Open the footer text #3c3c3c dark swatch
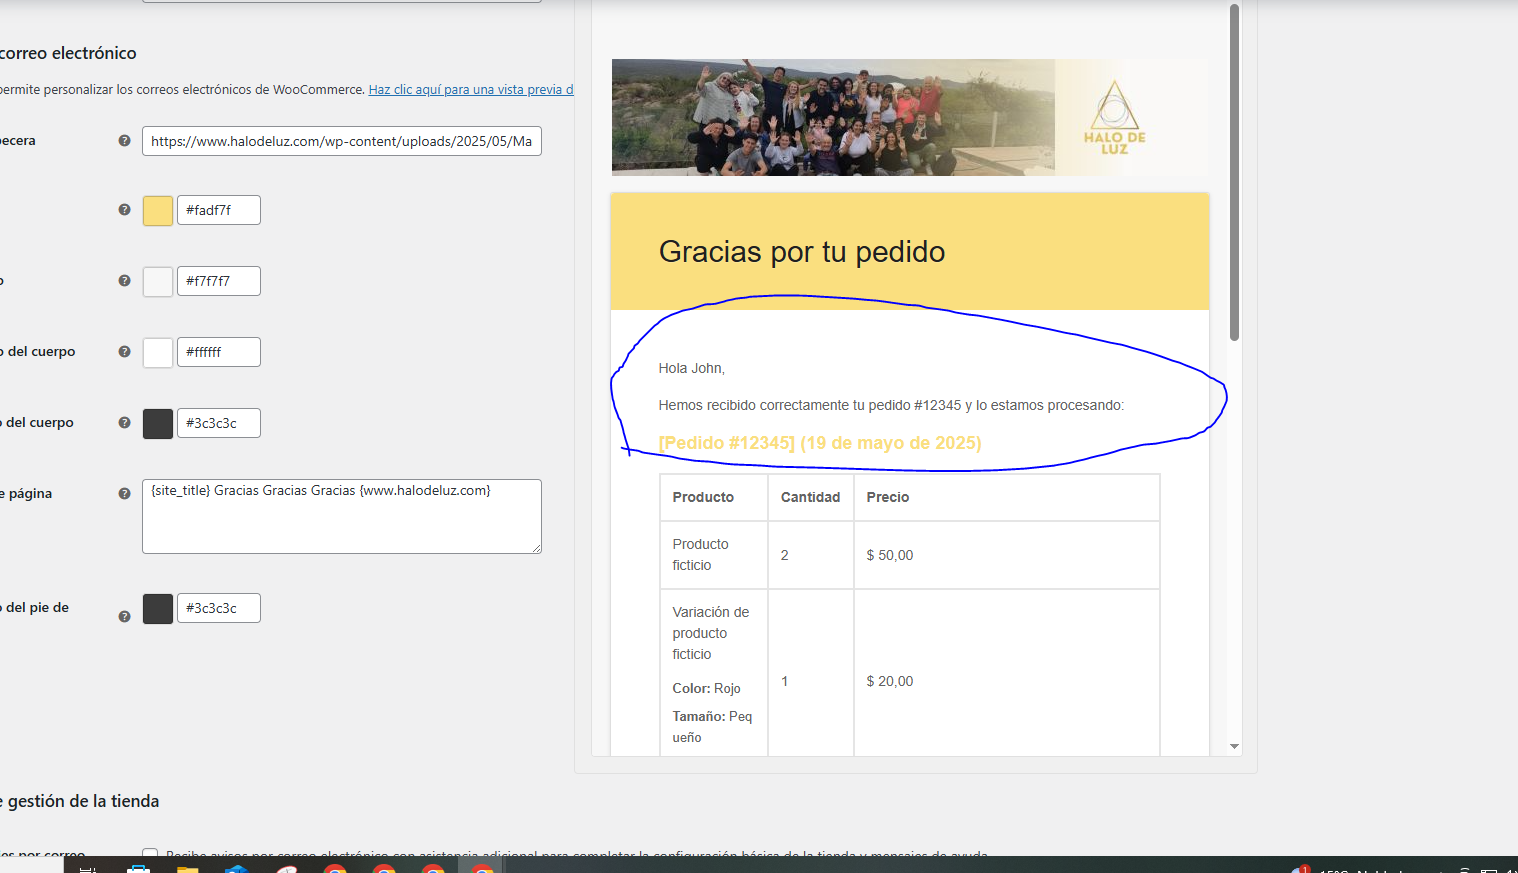This screenshot has height=873, width=1518. coord(158,608)
